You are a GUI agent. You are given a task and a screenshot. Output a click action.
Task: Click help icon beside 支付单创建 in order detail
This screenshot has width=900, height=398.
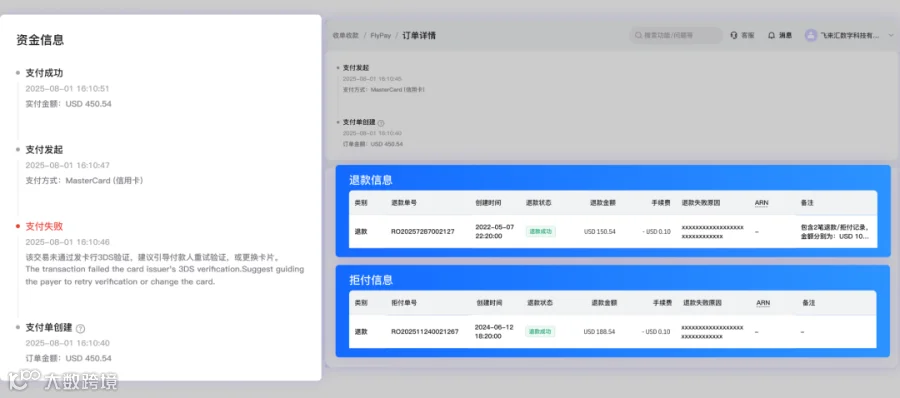tap(381, 122)
